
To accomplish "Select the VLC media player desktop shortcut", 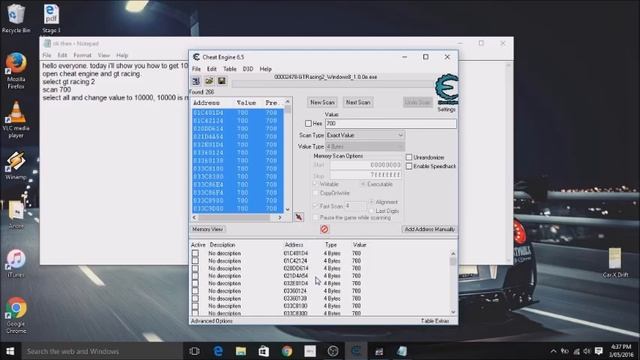I will click(16, 120).
